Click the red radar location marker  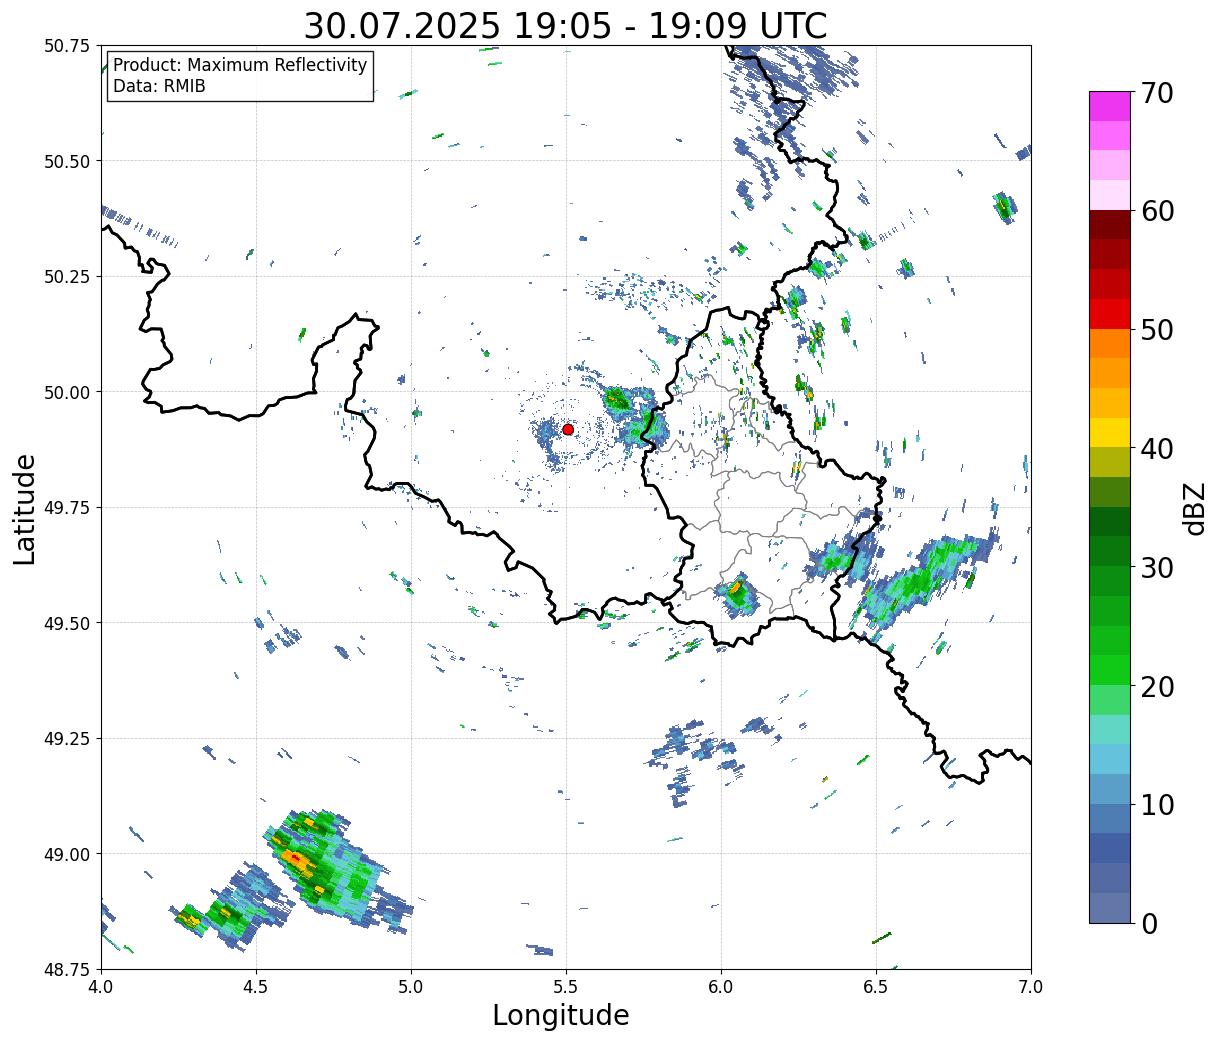point(568,429)
